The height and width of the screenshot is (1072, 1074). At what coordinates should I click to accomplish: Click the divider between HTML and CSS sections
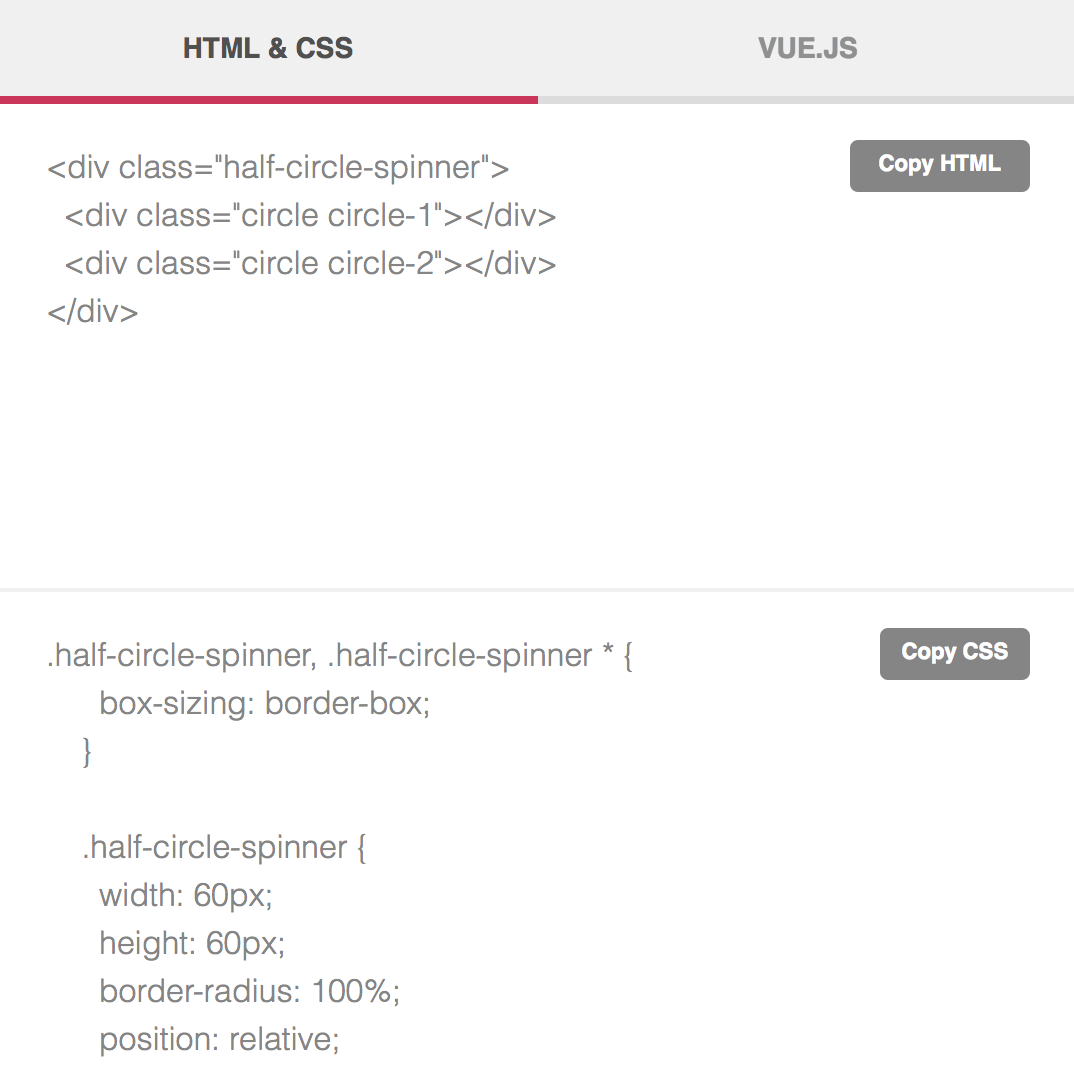[537, 590]
